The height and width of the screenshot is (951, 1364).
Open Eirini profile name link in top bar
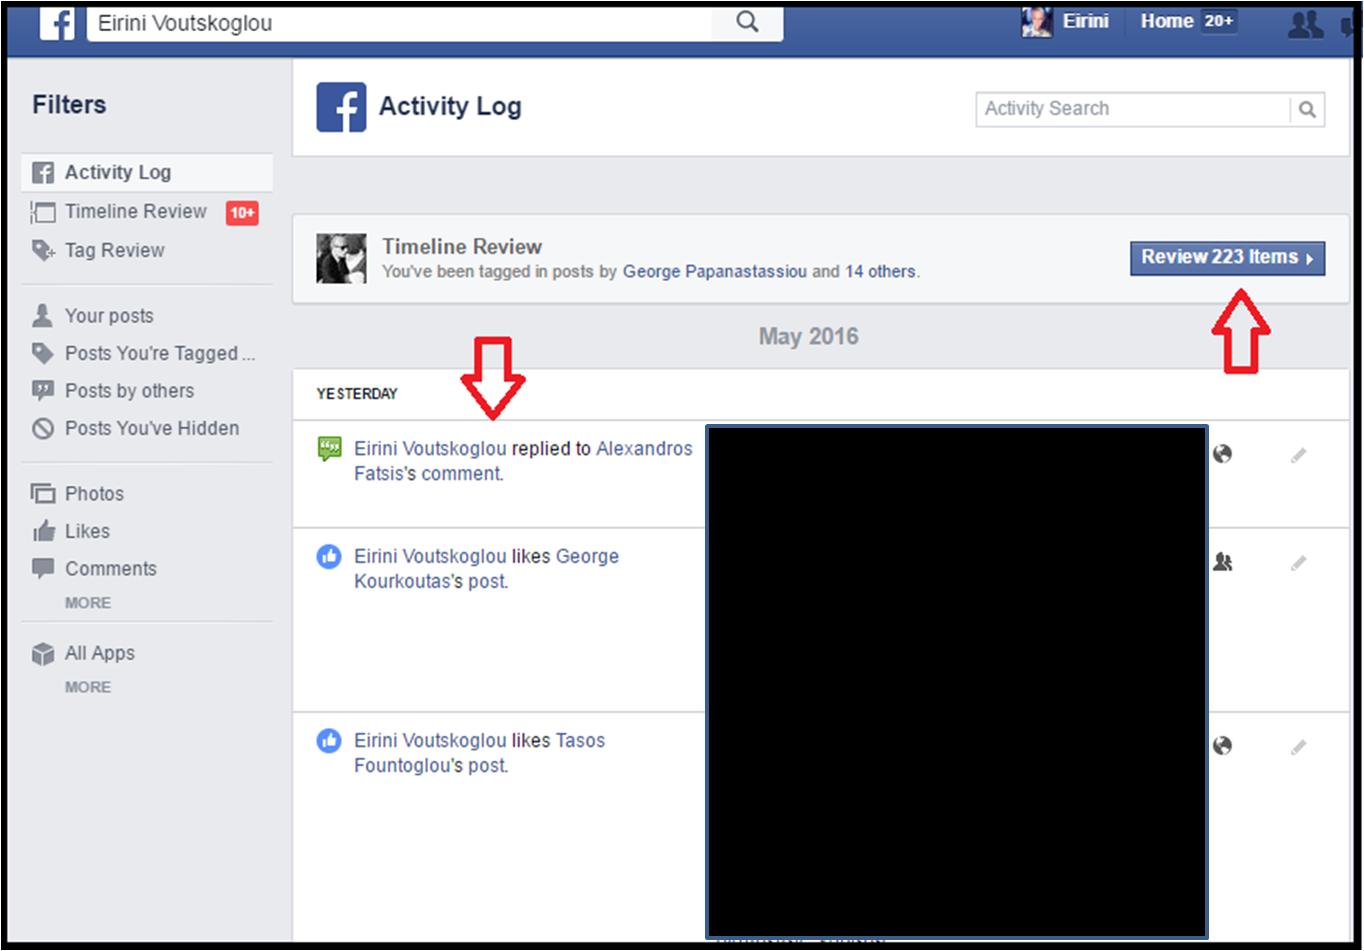coord(1085,21)
